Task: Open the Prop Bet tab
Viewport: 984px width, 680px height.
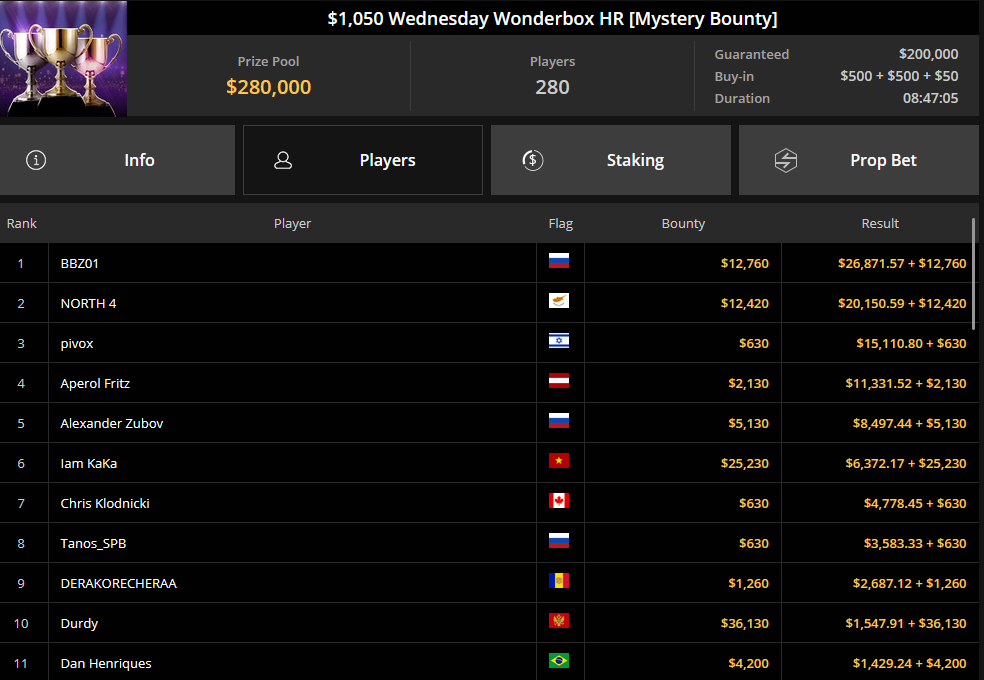Action: click(858, 160)
